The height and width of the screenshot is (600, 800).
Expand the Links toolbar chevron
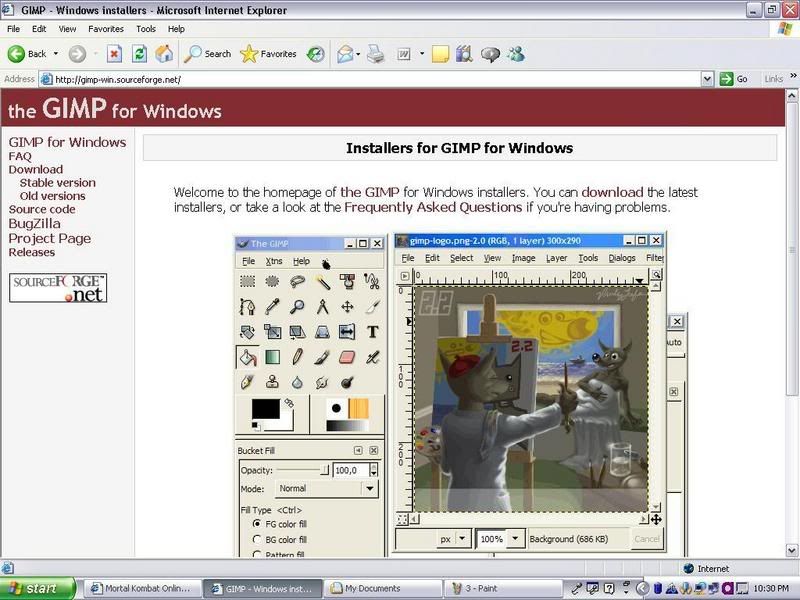tap(793, 76)
